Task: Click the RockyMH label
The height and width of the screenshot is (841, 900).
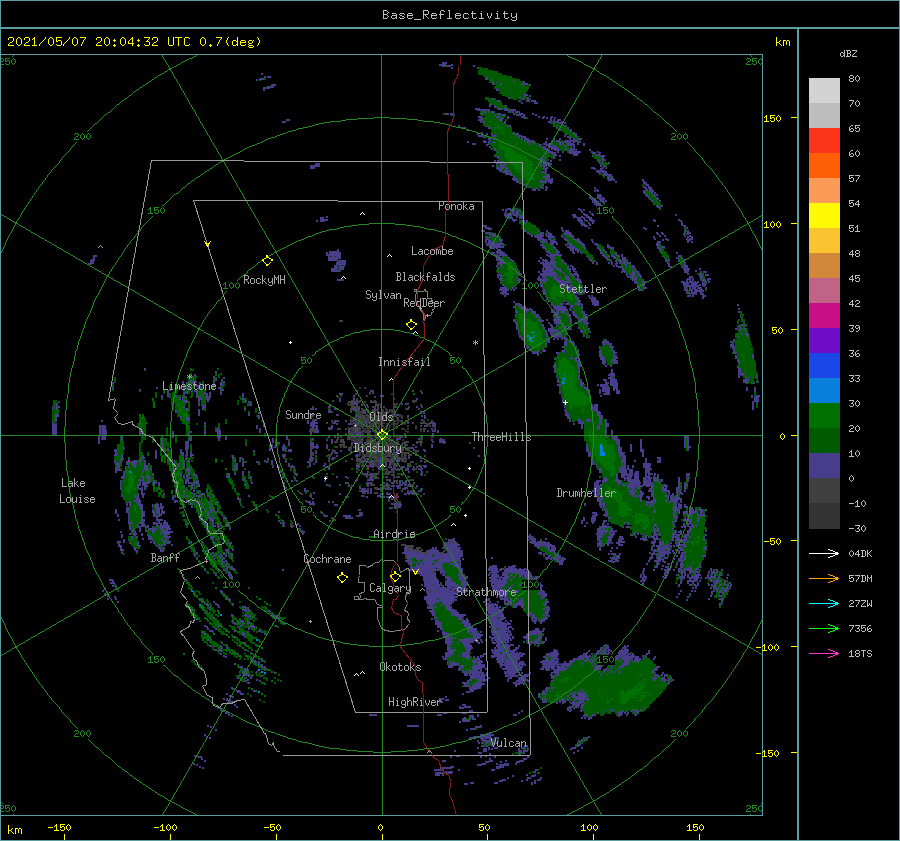Action: (264, 280)
